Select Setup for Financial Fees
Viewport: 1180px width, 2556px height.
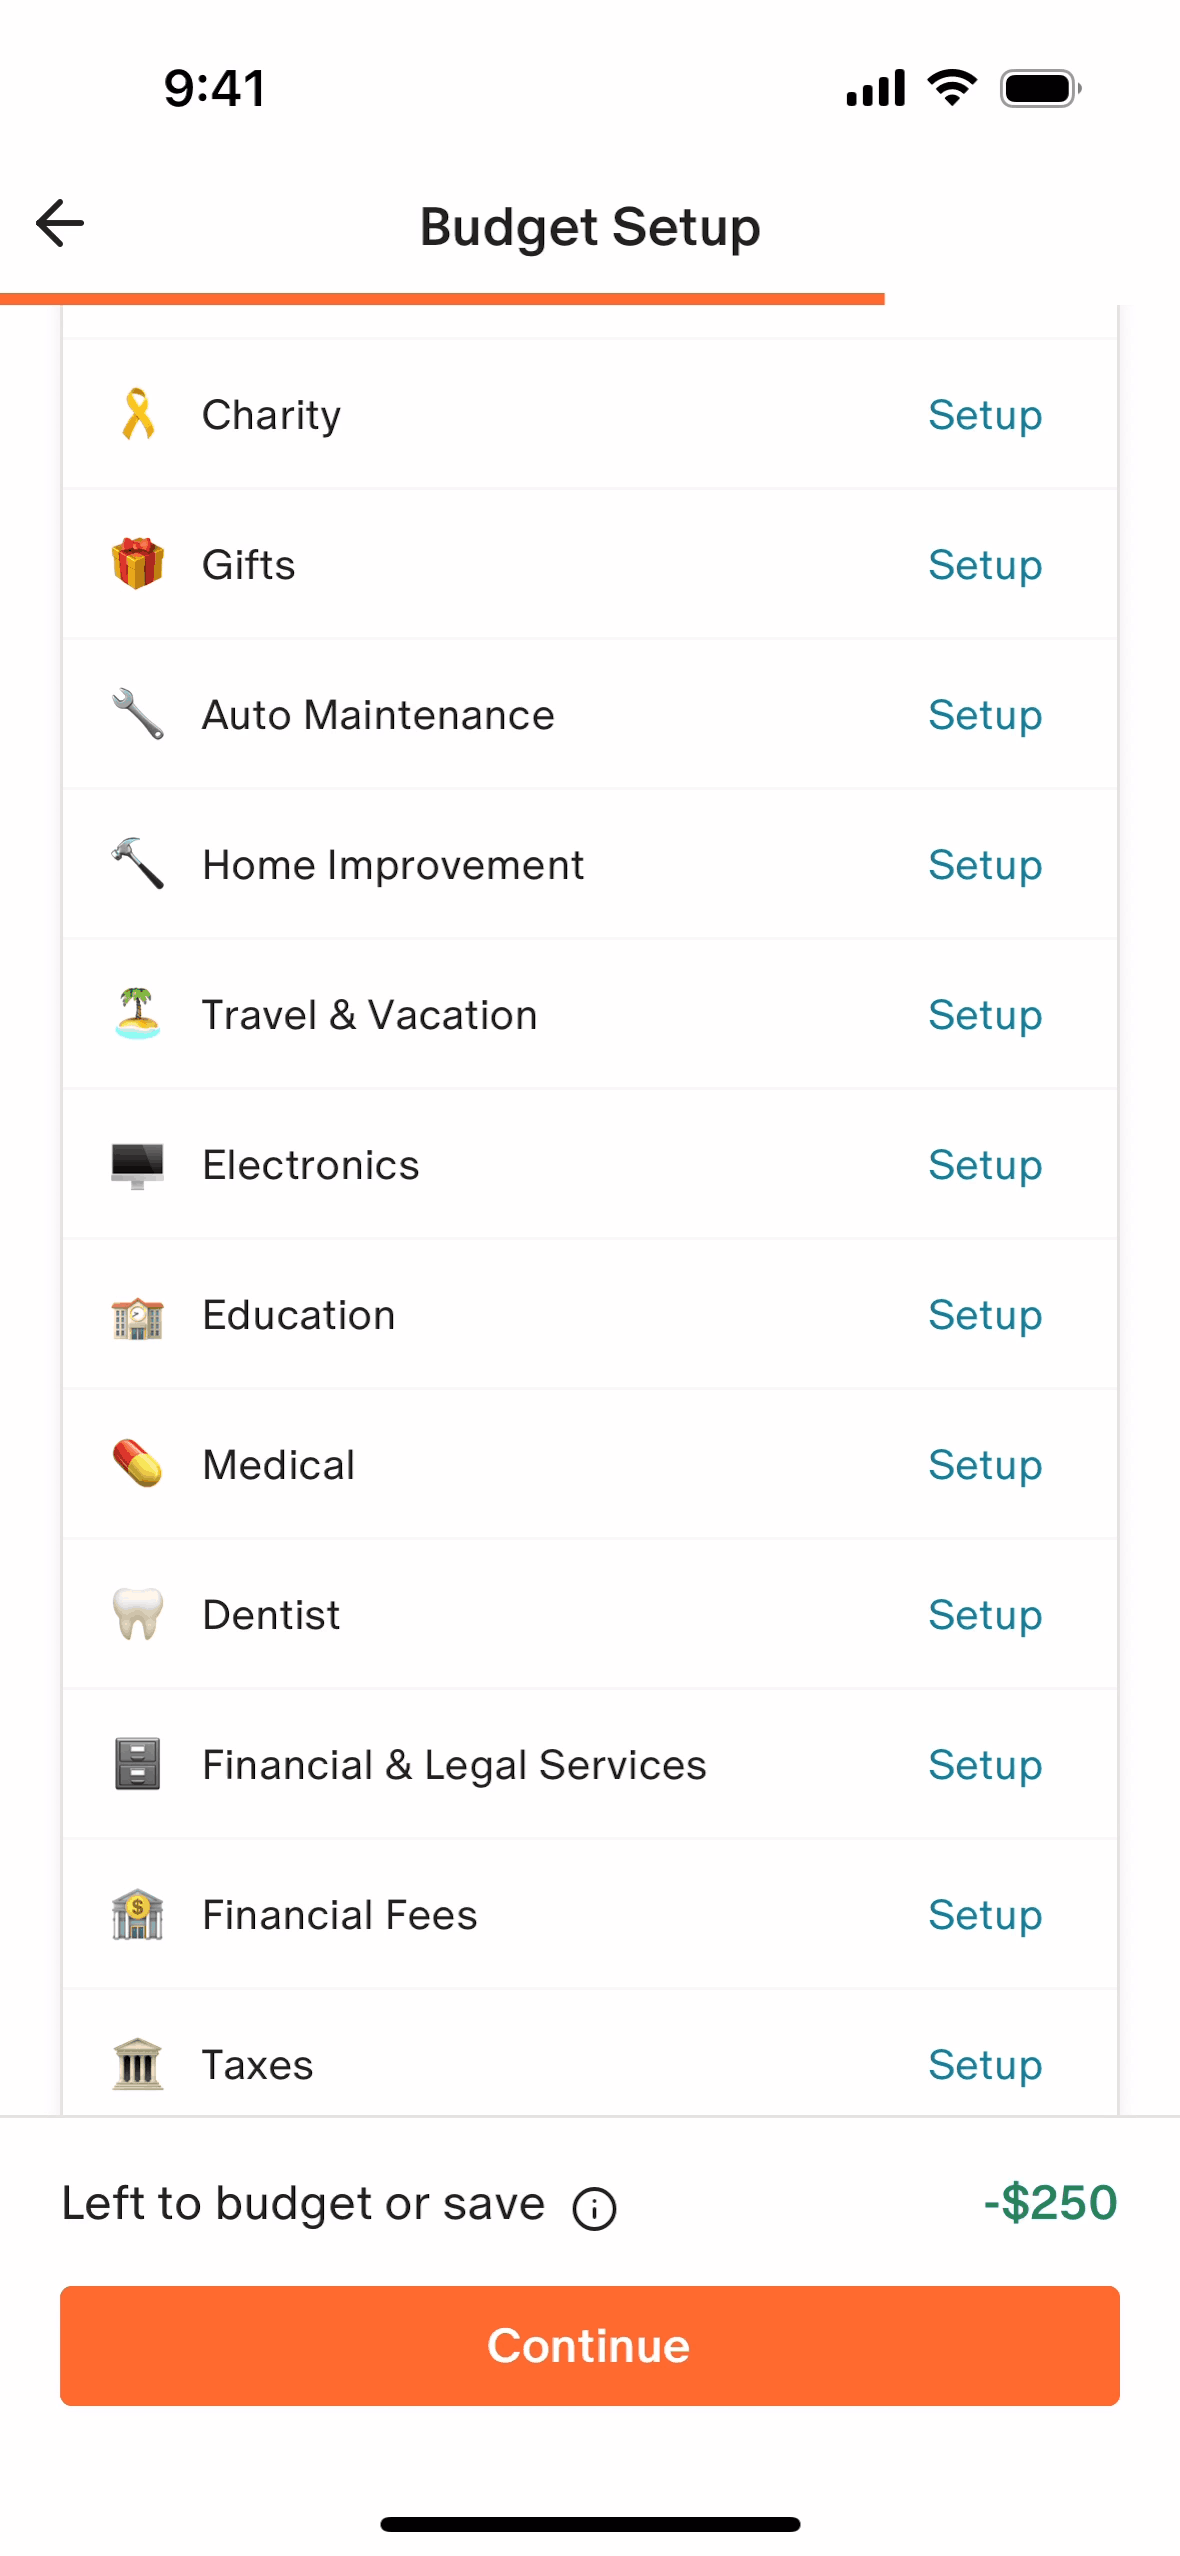click(x=985, y=1915)
